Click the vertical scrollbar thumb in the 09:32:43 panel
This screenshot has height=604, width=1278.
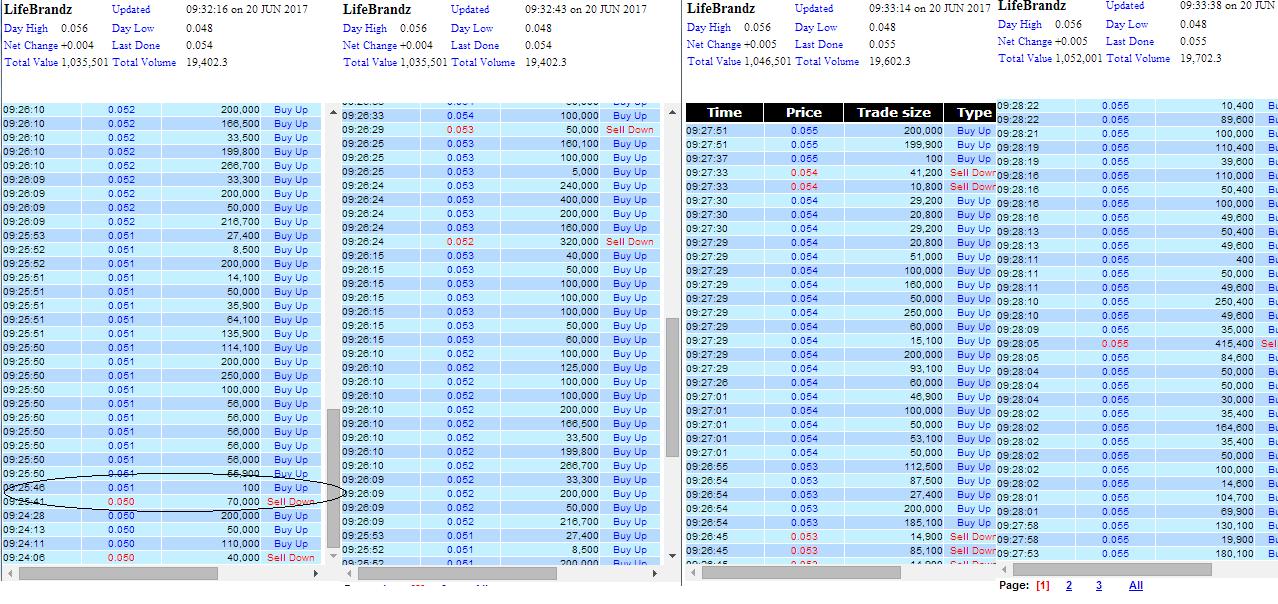click(672, 388)
